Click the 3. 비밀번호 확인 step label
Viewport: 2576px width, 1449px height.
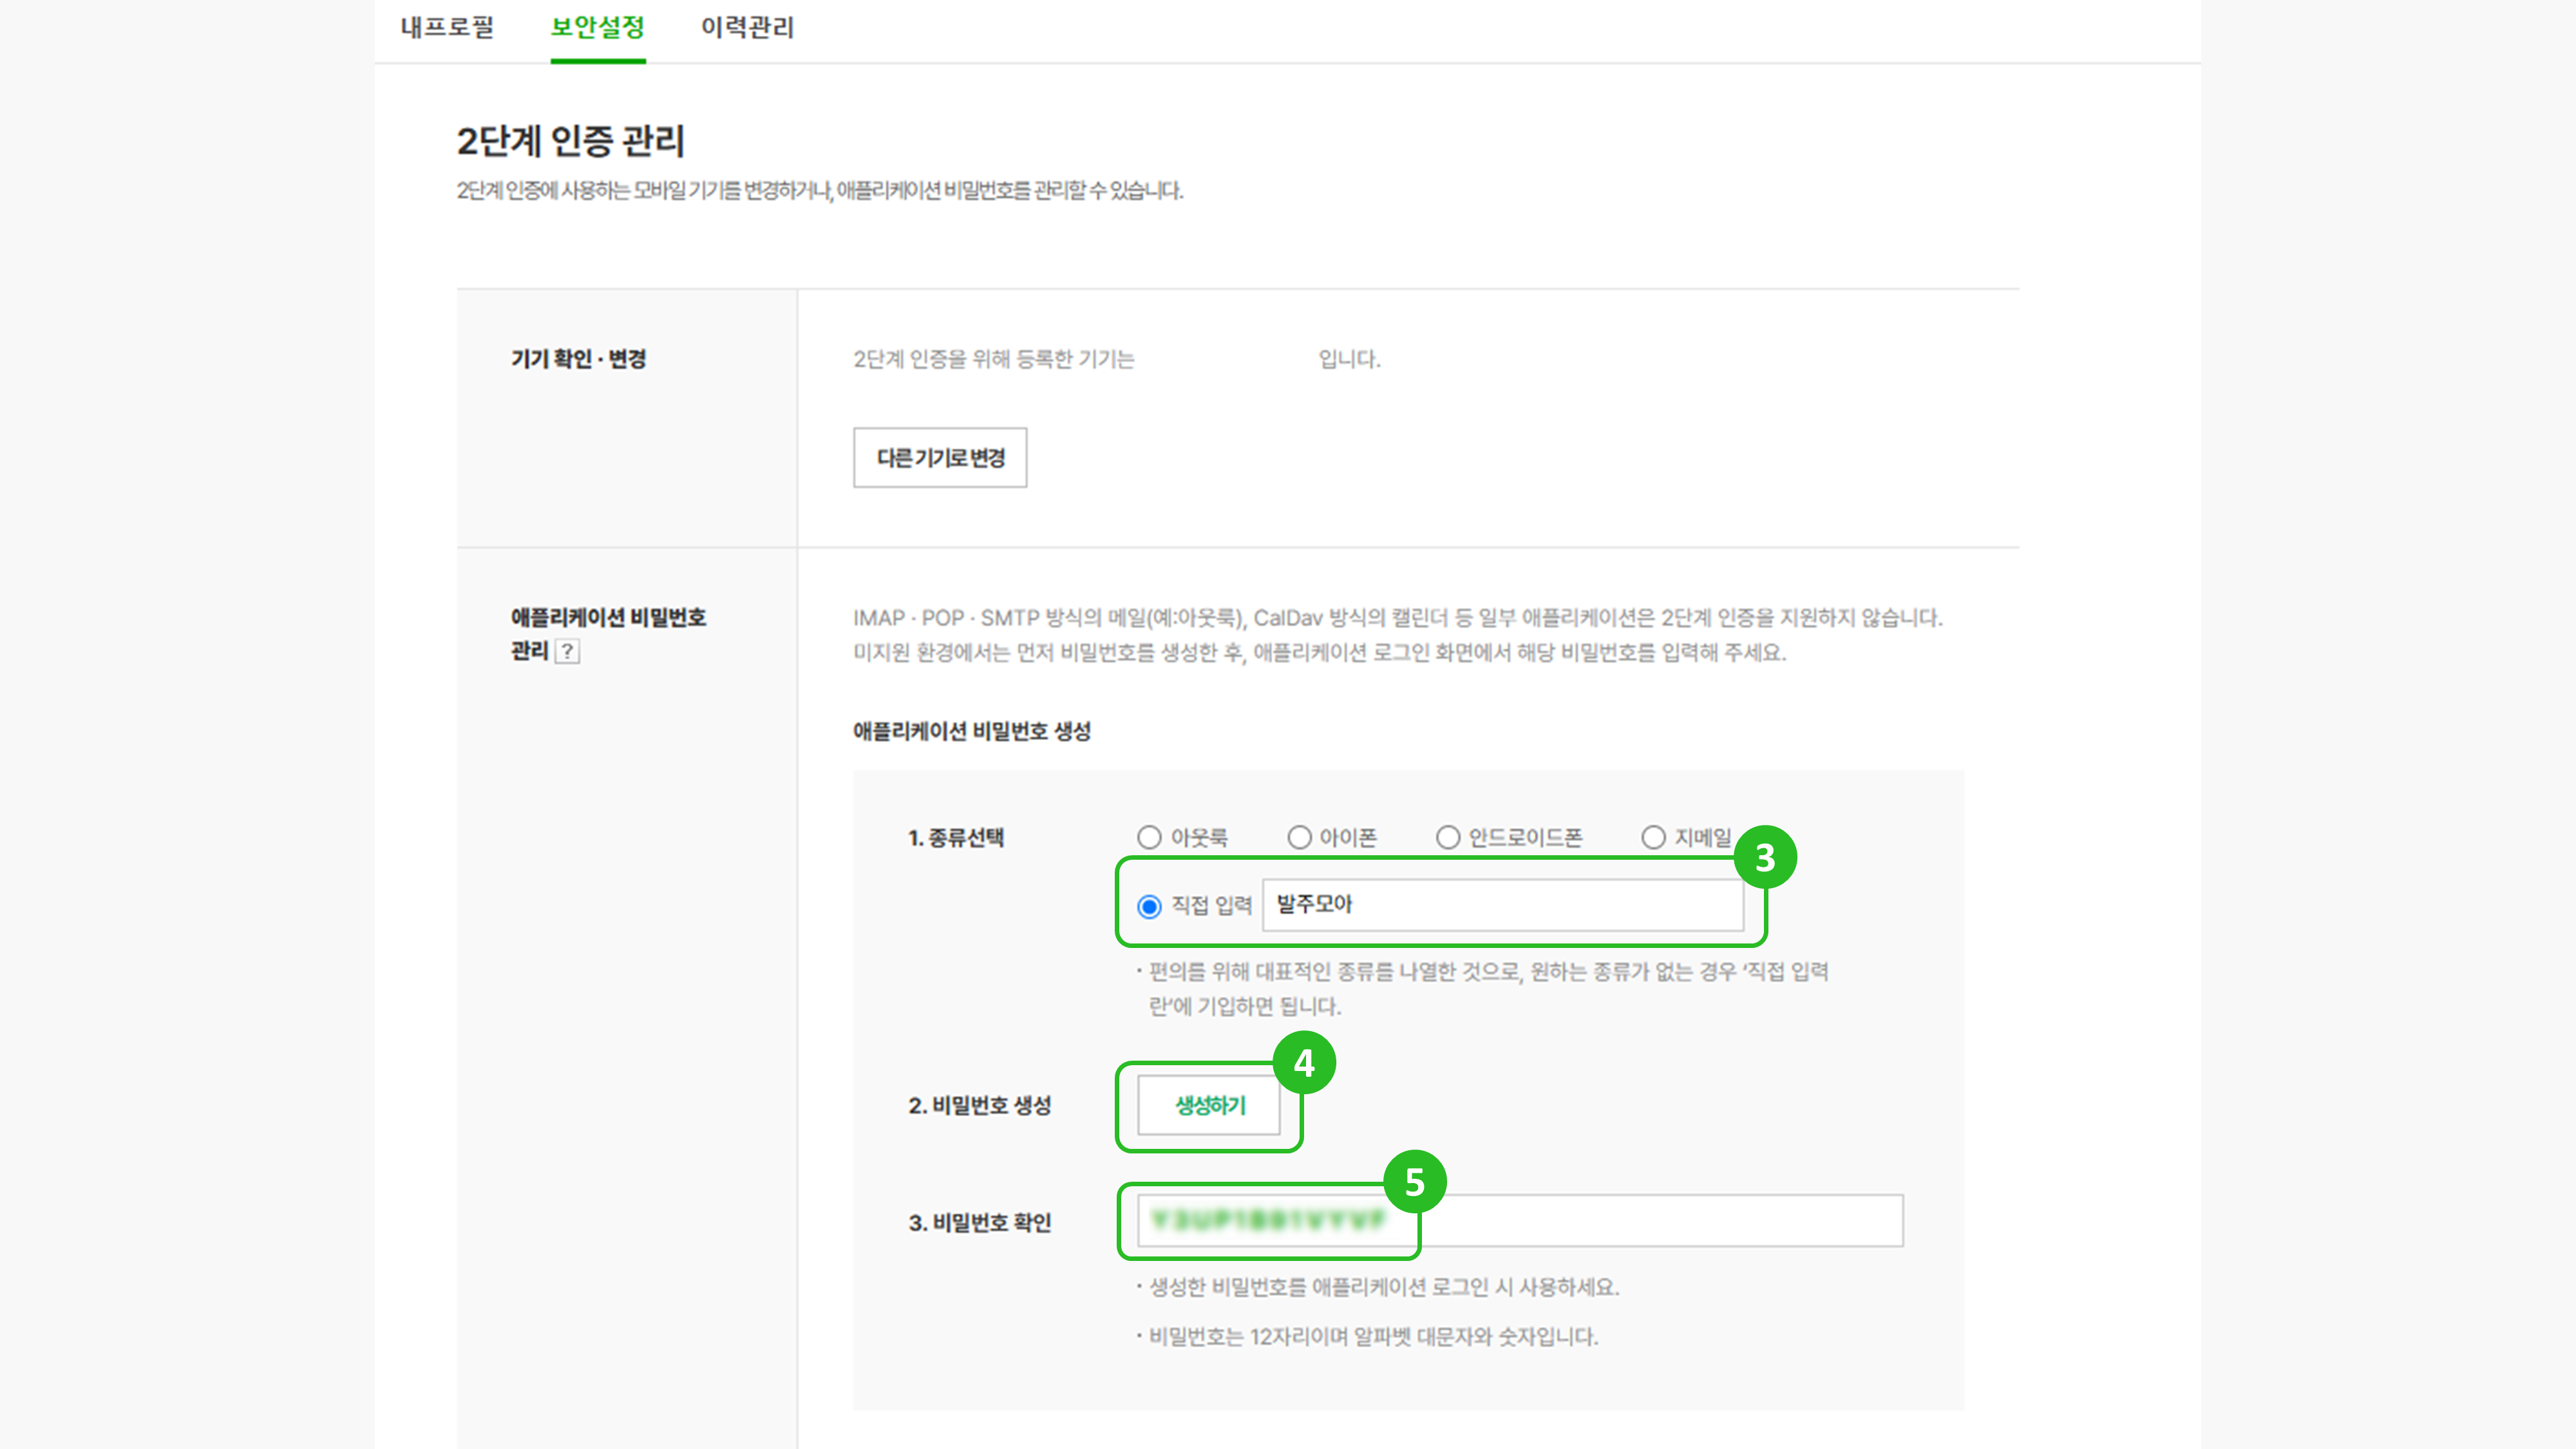(979, 1223)
